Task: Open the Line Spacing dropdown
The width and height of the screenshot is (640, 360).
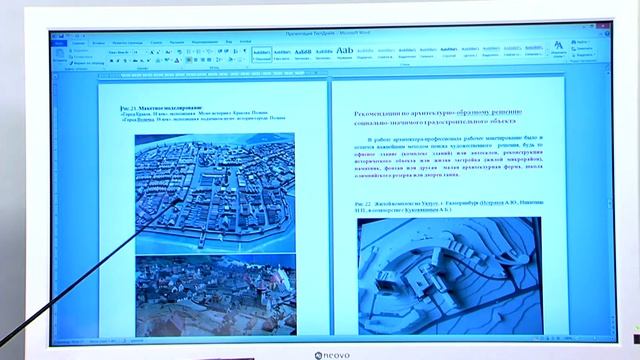Action: pyautogui.click(x=220, y=60)
